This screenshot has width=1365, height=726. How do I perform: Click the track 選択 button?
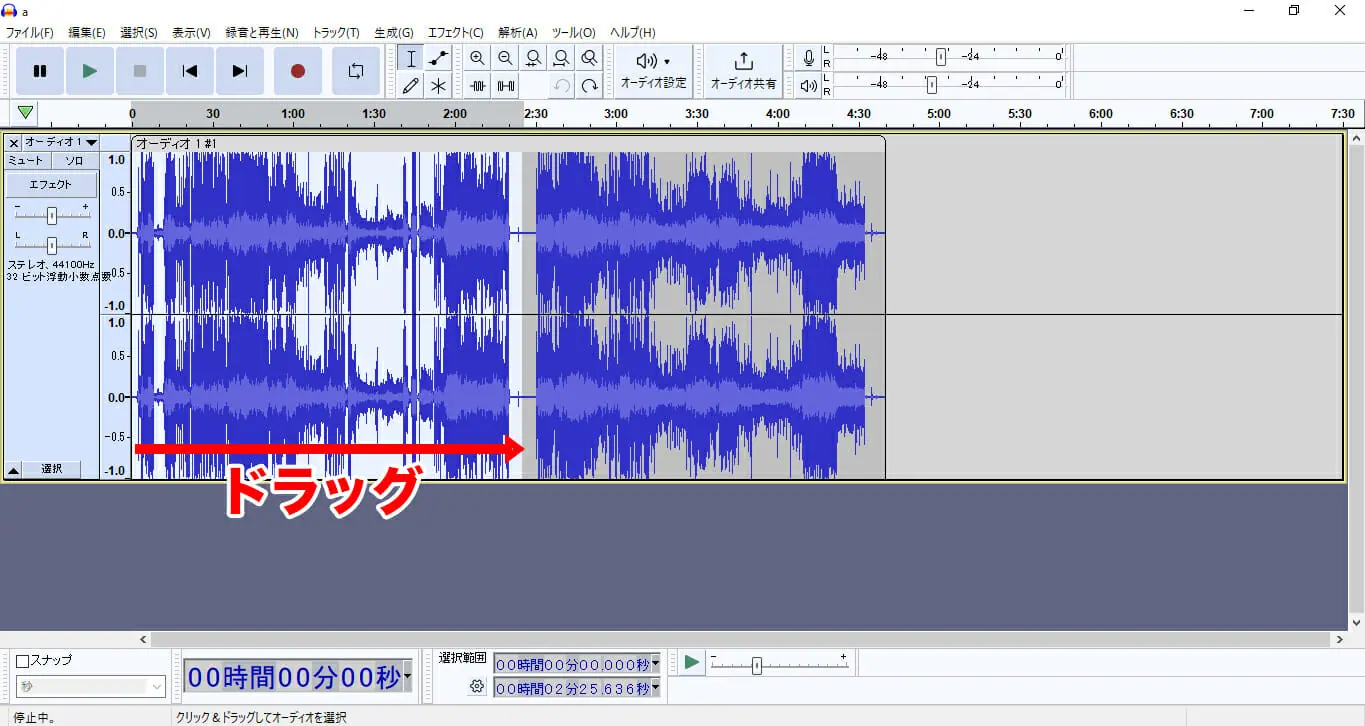point(52,469)
